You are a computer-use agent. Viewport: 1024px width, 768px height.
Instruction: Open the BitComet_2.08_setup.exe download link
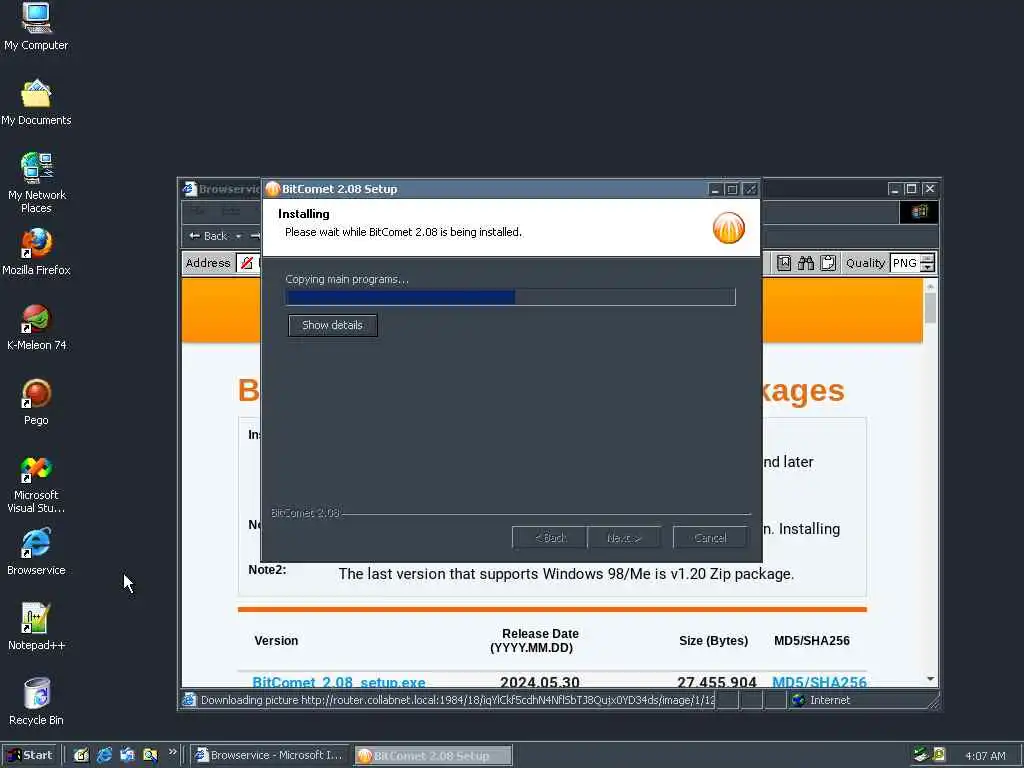338,682
